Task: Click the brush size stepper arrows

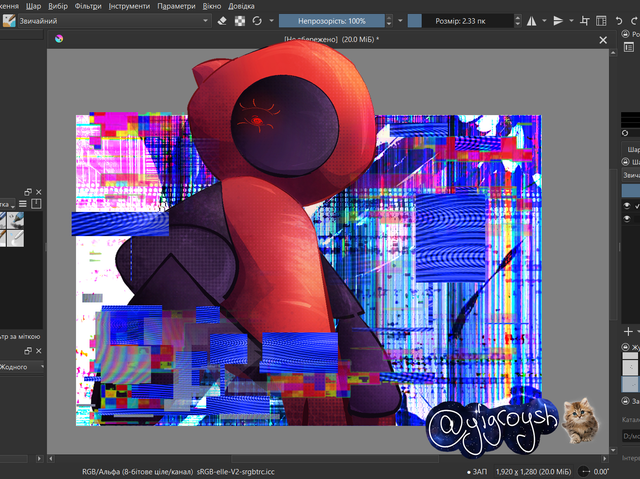Action: 518,21
